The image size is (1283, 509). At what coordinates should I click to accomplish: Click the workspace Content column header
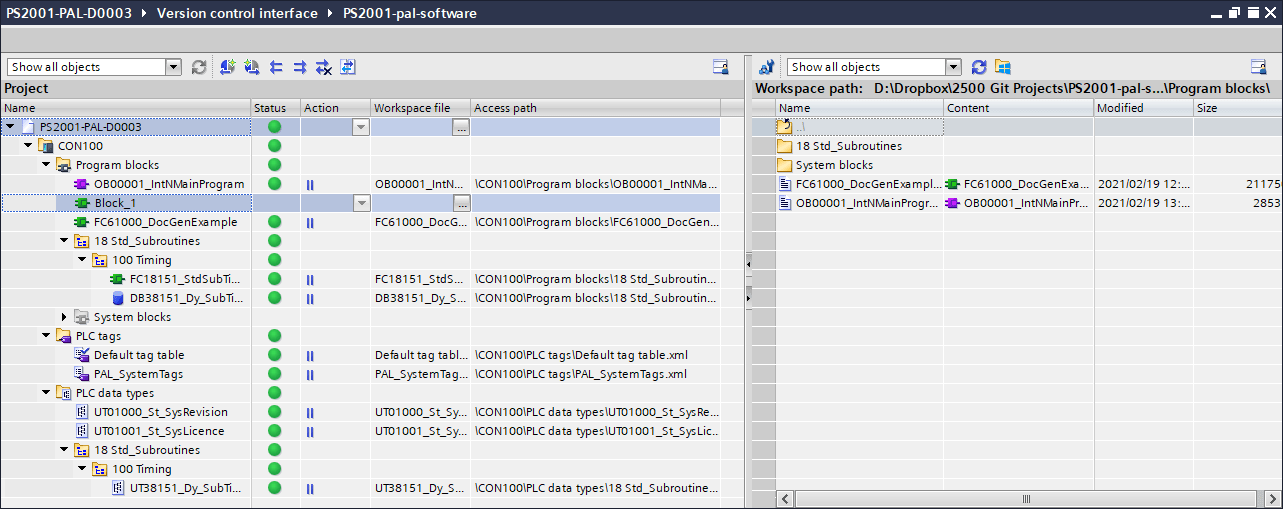click(1018, 108)
